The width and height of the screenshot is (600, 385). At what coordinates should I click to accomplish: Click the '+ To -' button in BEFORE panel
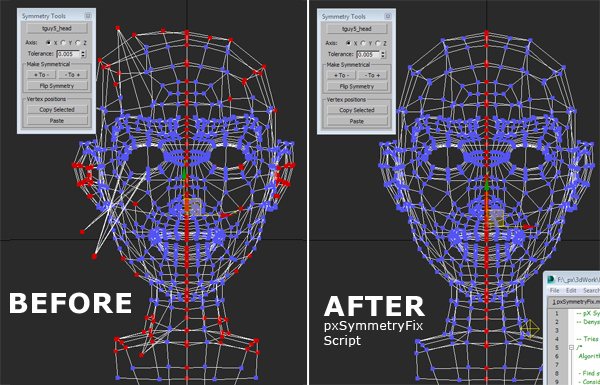point(41,75)
